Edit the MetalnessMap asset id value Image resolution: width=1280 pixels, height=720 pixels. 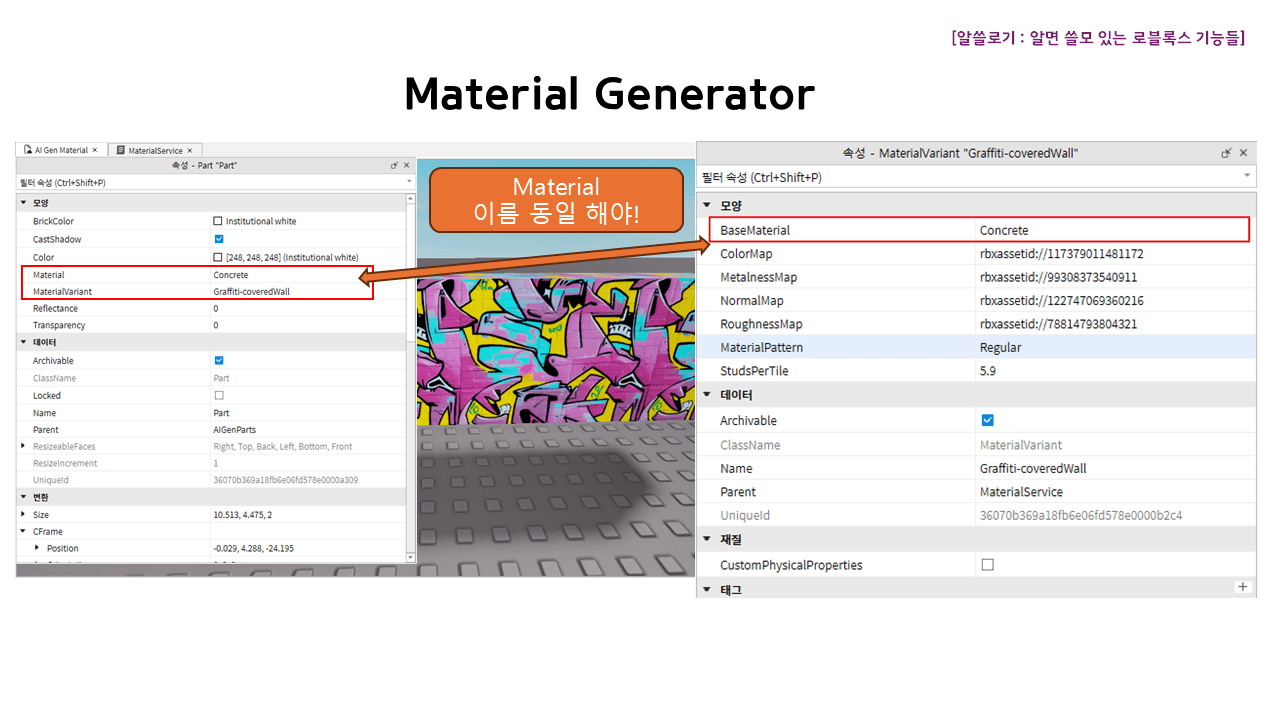[x=1058, y=277]
